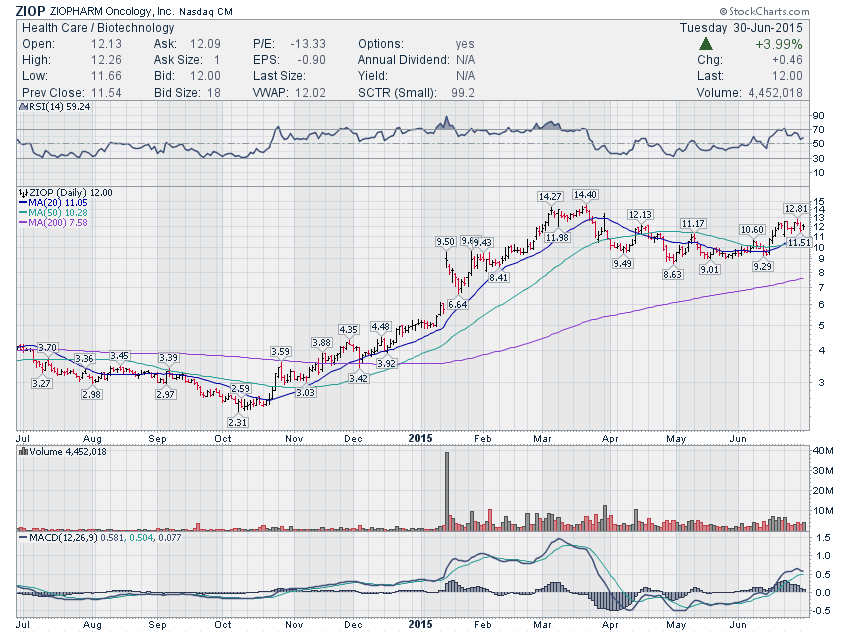Click the 12.81 price label near June end
Viewport: 850px width, 633px height.
point(796,209)
